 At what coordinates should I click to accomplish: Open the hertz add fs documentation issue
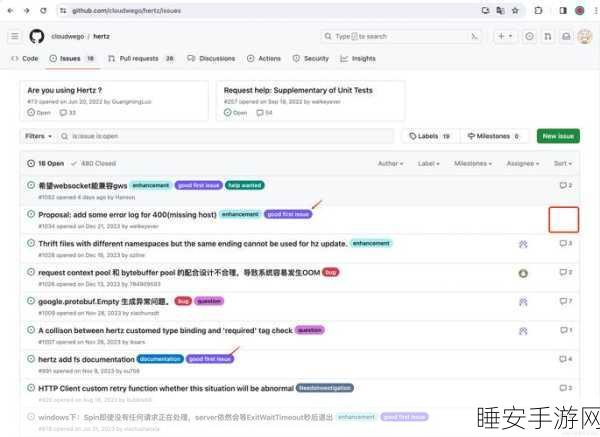[86, 359]
